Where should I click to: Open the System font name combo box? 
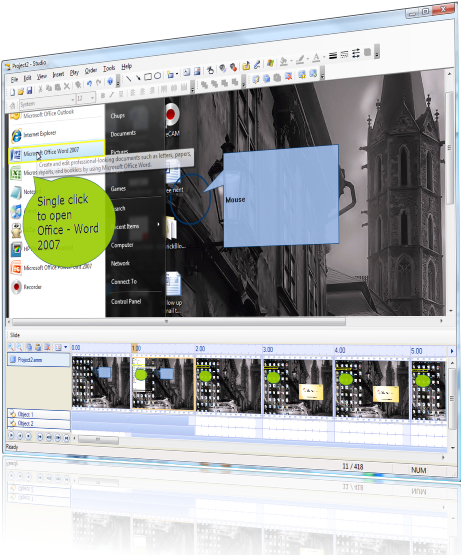coord(47,102)
